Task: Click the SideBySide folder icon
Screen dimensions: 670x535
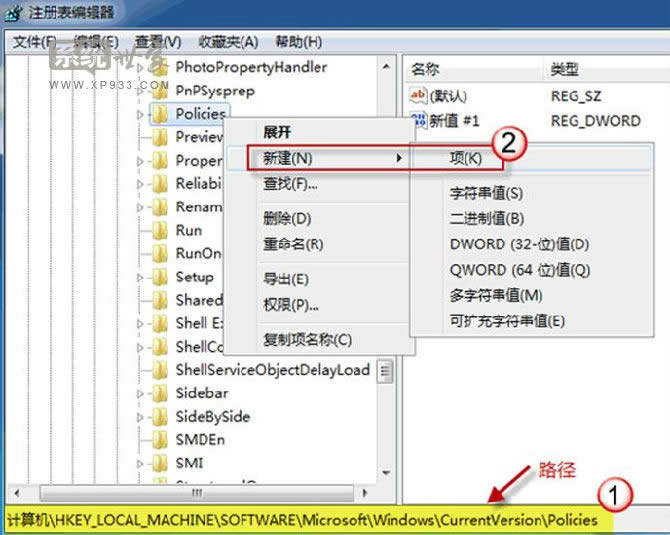Action: (159, 416)
